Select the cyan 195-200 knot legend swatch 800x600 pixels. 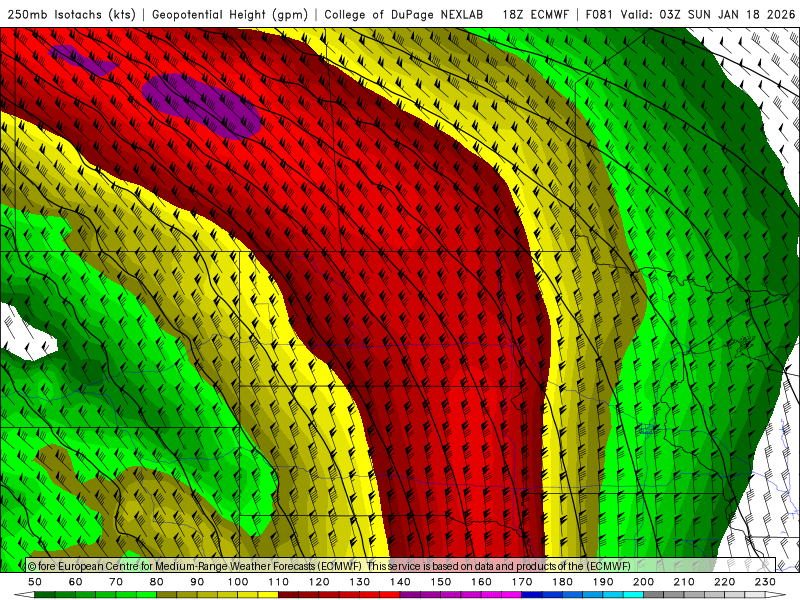[633, 595]
